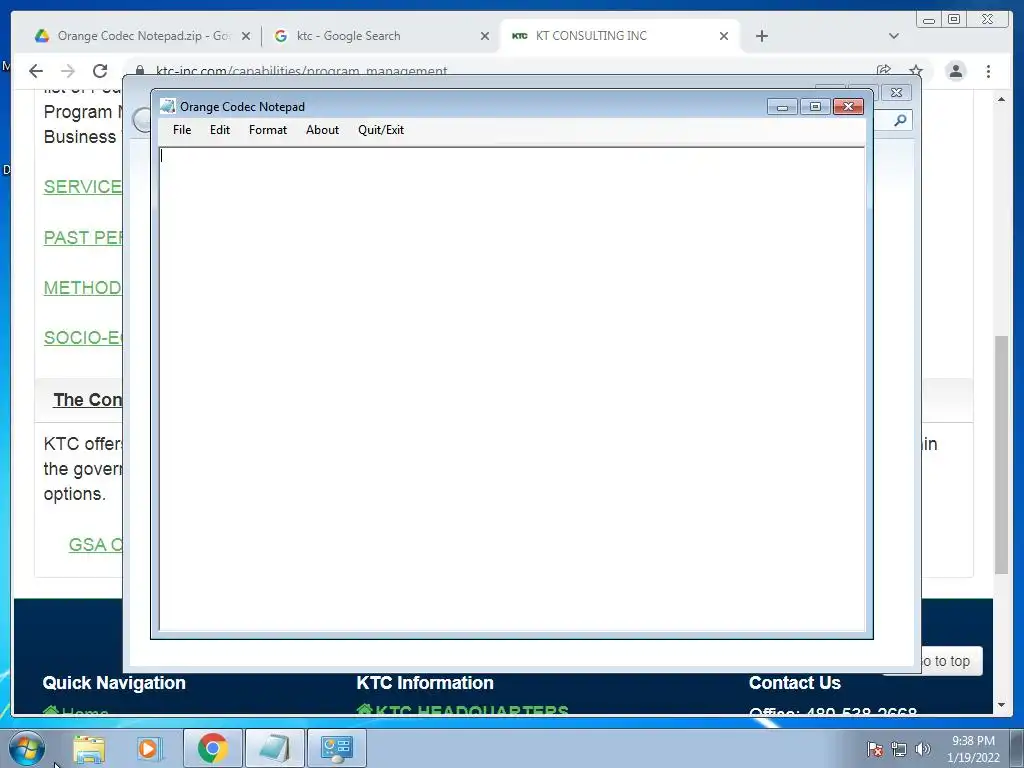
Task: Click inside the notepad text area
Action: point(512,389)
